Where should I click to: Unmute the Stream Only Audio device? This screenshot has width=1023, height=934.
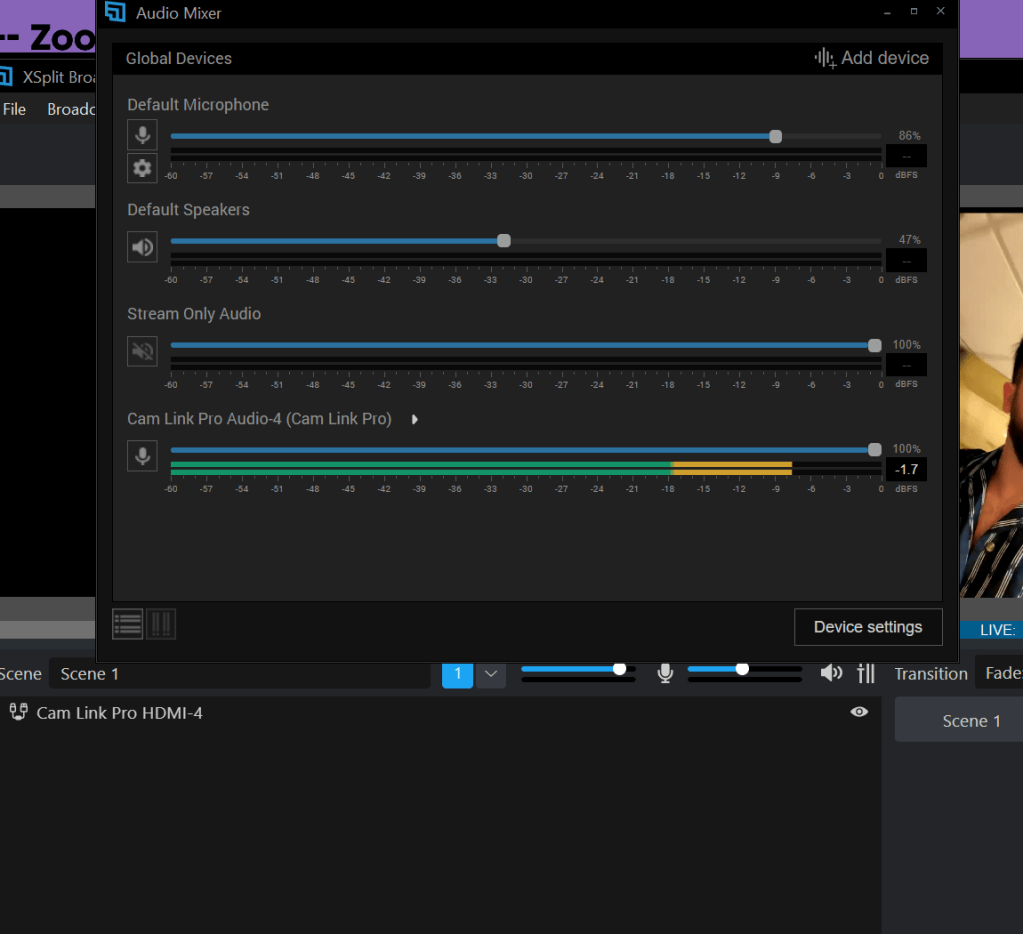click(x=142, y=352)
